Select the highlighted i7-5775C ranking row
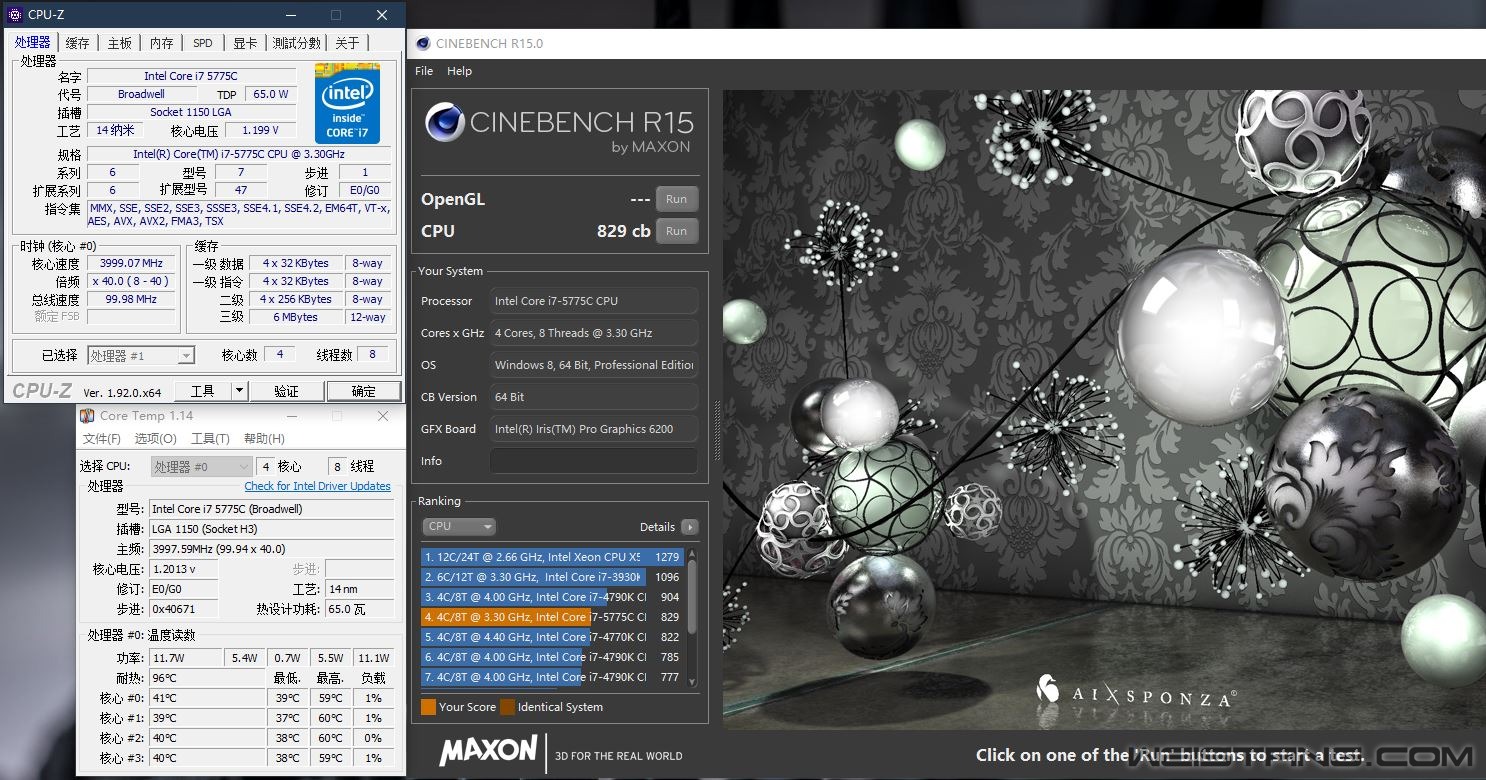1486x780 pixels. (552, 617)
